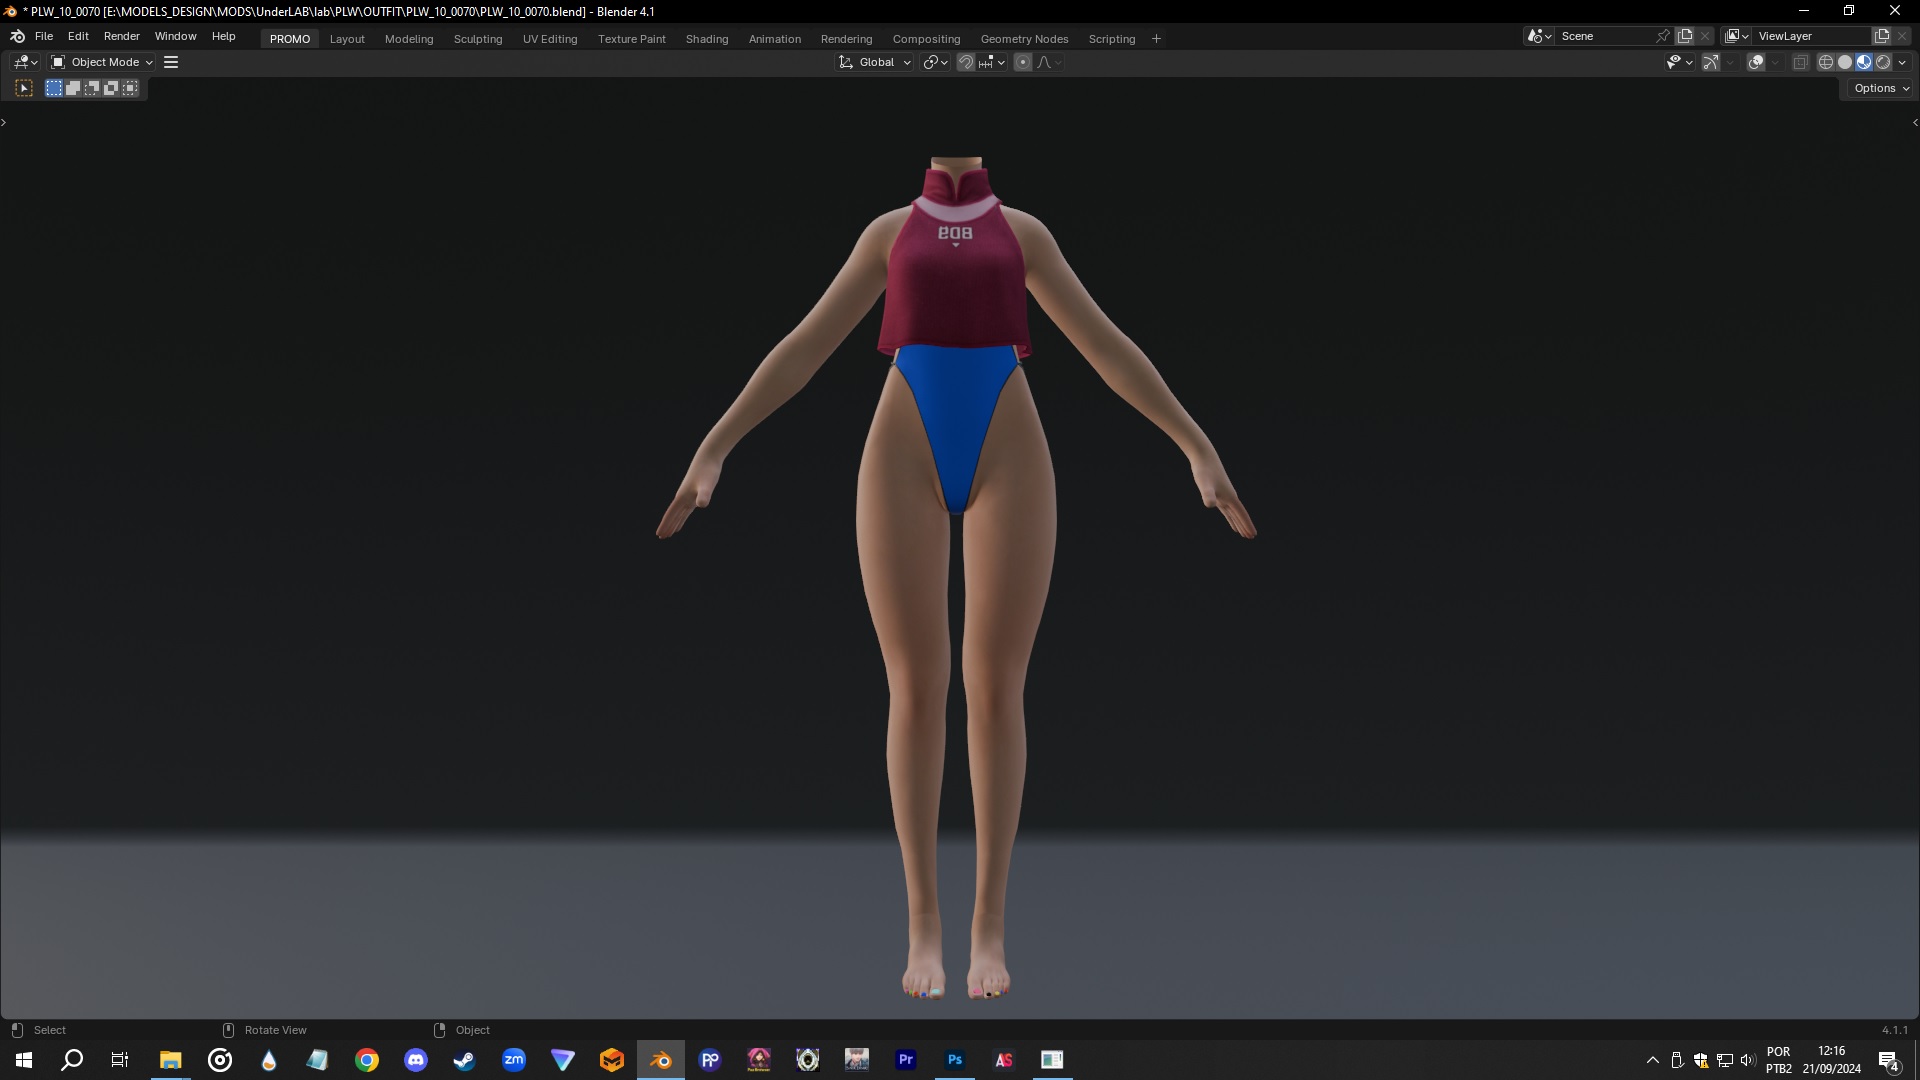Click the pin scene icon
1920x1080 pixels.
1663,36
